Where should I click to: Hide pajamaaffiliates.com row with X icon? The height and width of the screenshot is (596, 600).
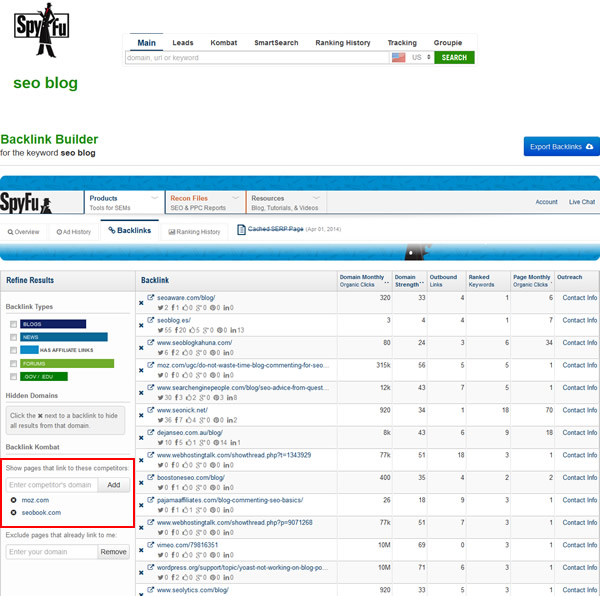141,505
